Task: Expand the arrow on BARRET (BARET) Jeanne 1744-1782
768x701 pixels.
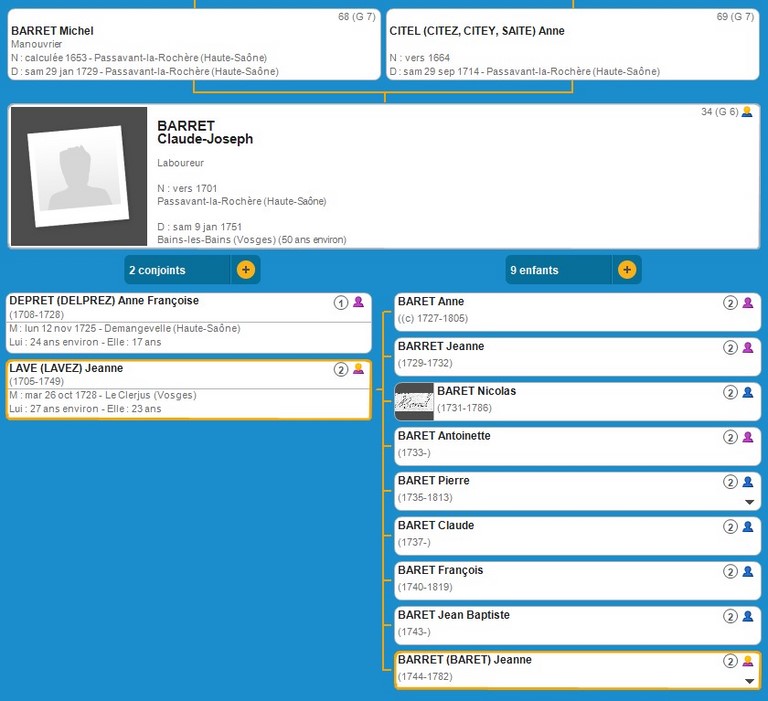Action: [x=749, y=681]
